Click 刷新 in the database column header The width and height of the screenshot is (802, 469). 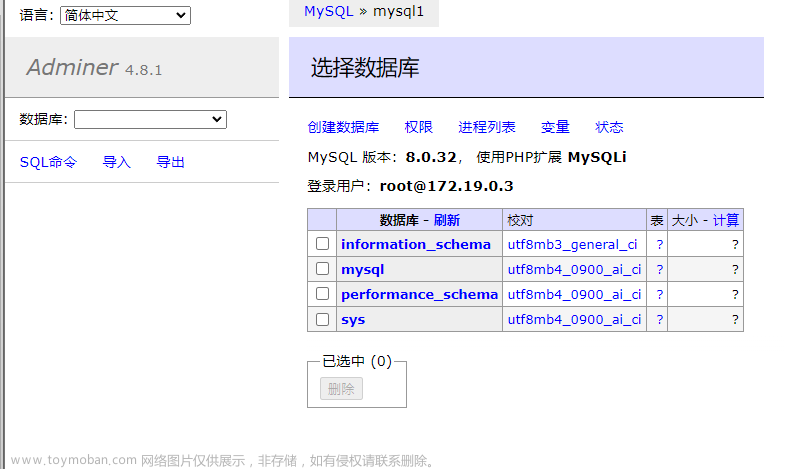click(447, 220)
